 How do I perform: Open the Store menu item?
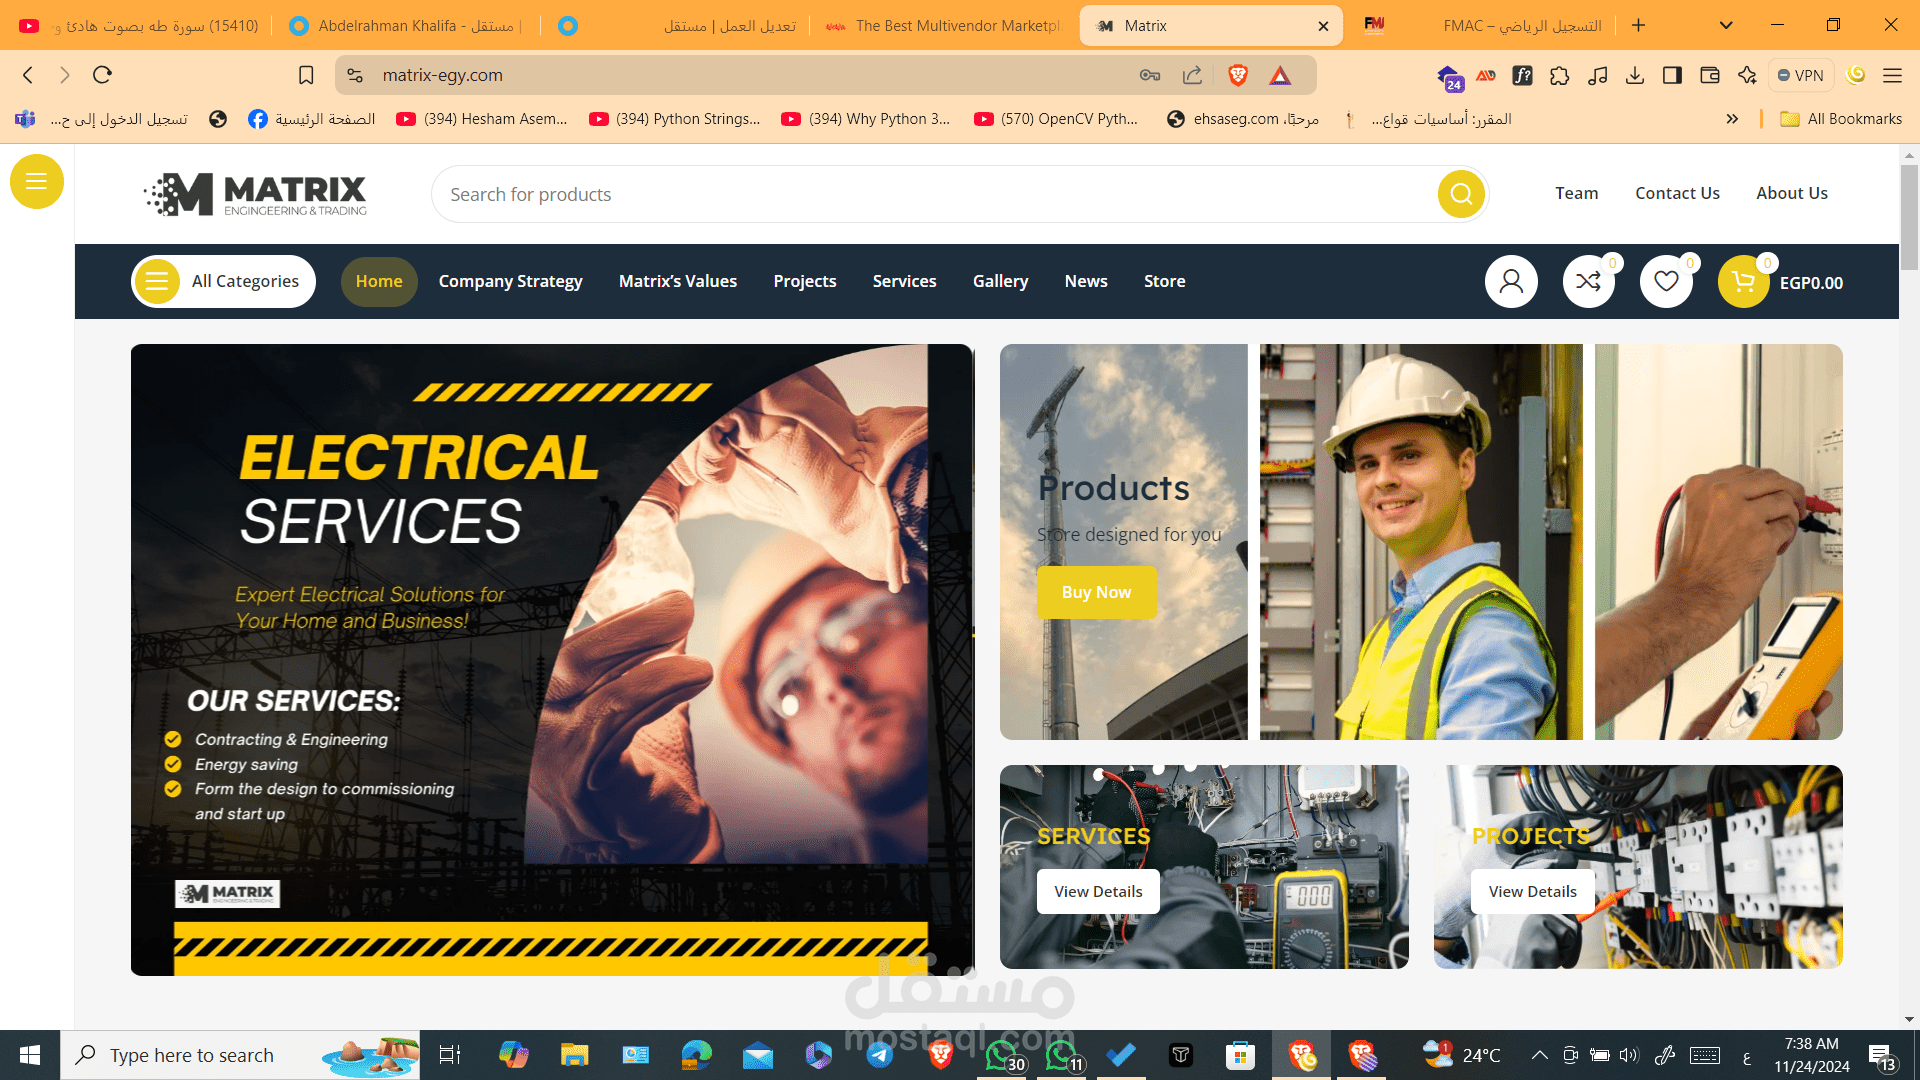(x=1164, y=282)
